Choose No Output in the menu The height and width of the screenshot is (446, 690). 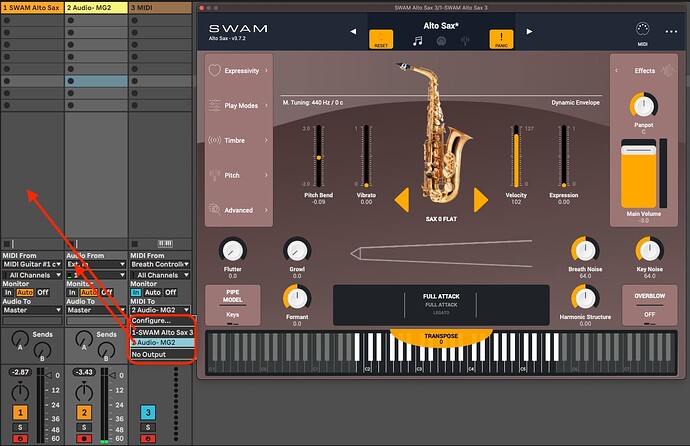click(x=162, y=354)
